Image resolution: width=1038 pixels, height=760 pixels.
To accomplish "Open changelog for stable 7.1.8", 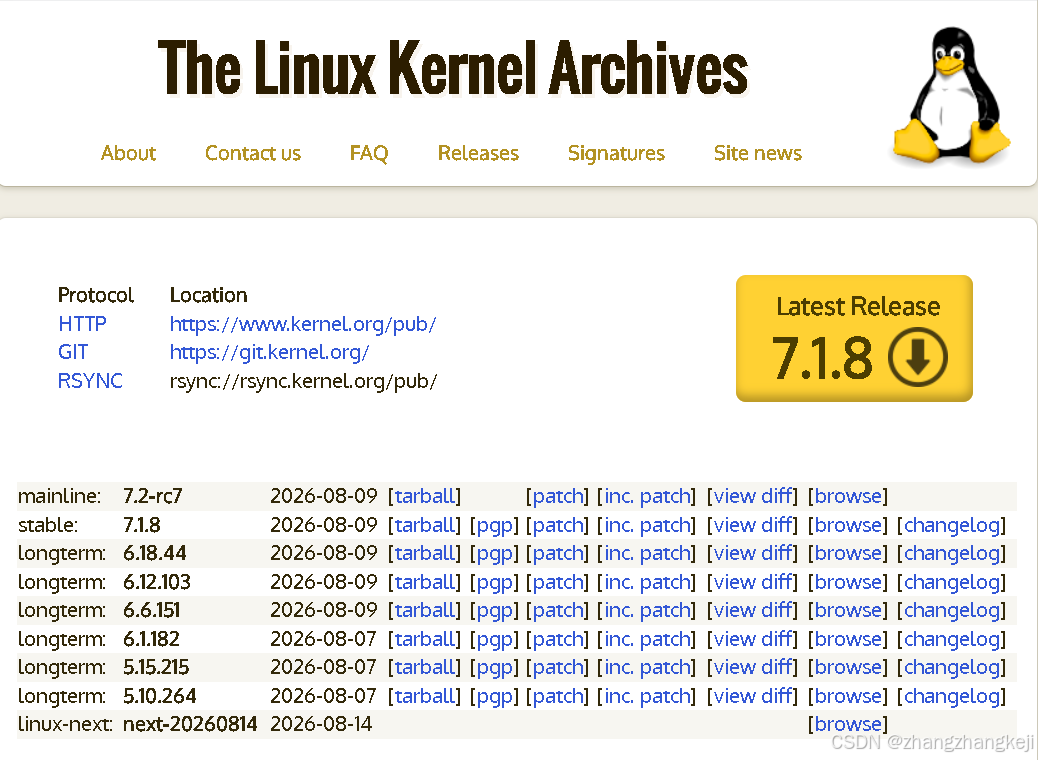I will (951, 525).
